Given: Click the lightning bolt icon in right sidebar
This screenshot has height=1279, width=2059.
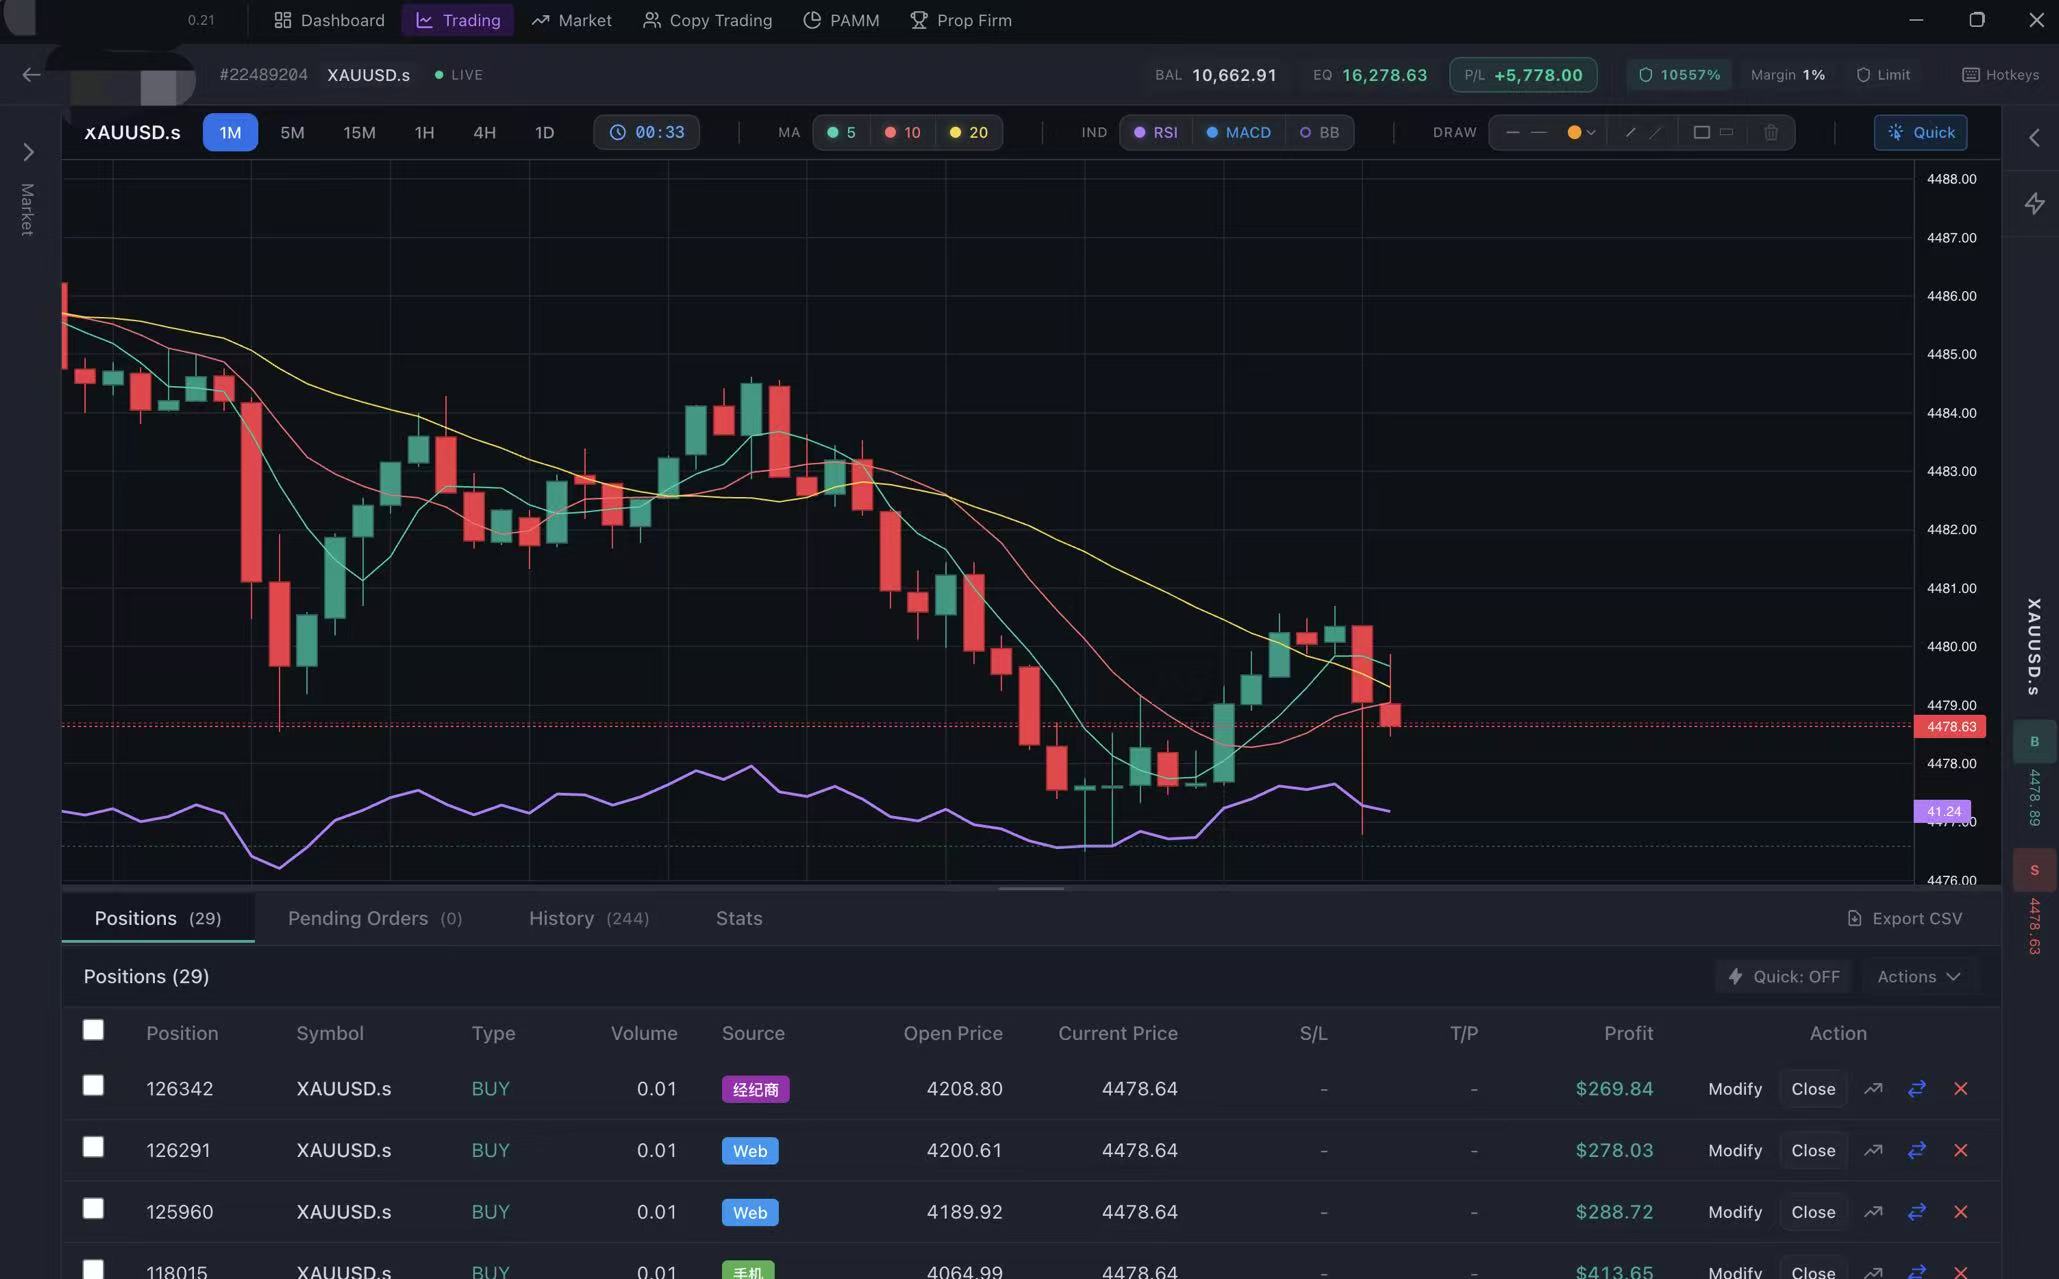Looking at the screenshot, I should click(2034, 204).
